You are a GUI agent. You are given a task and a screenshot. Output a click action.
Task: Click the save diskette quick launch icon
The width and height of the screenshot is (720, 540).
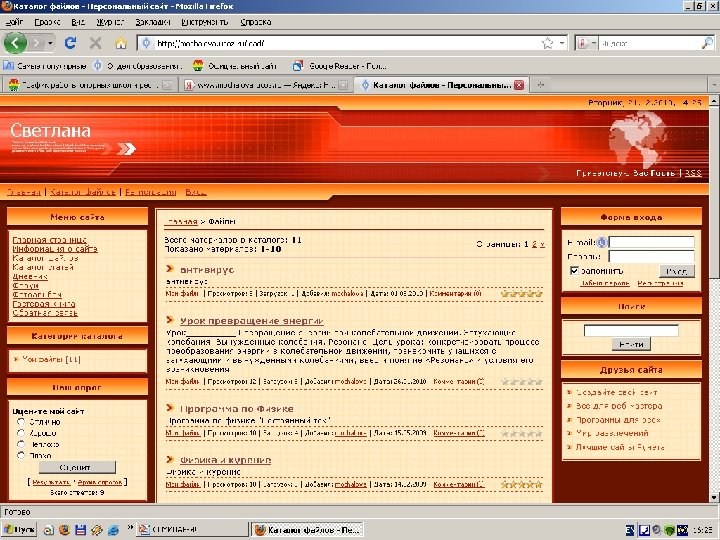(80, 529)
